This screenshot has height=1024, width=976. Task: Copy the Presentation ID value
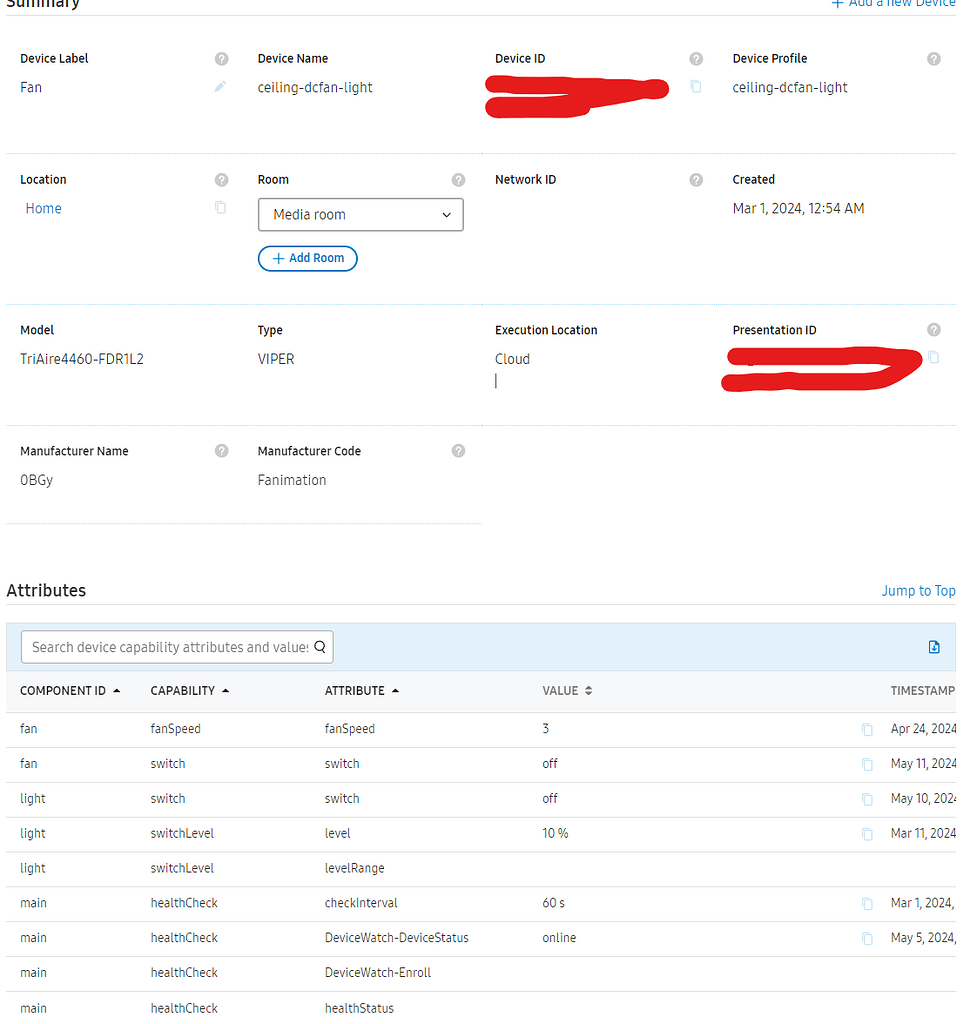[934, 357]
